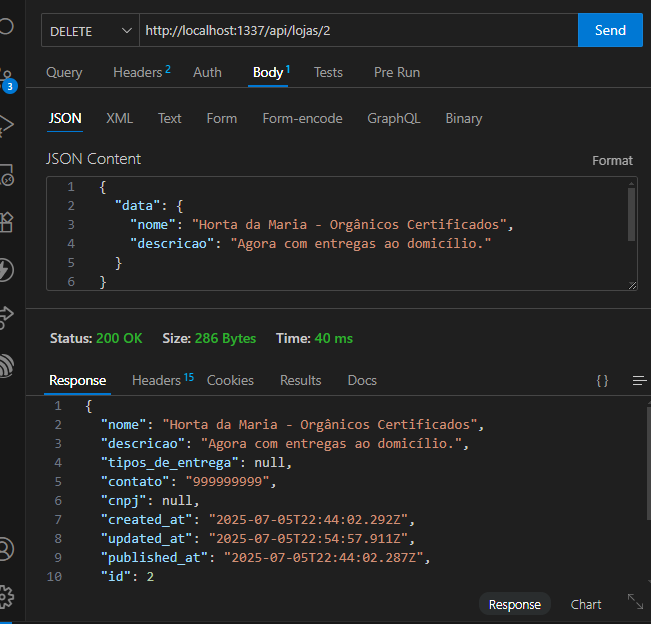
Task: Open the Tests tab
Action: (x=328, y=73)
